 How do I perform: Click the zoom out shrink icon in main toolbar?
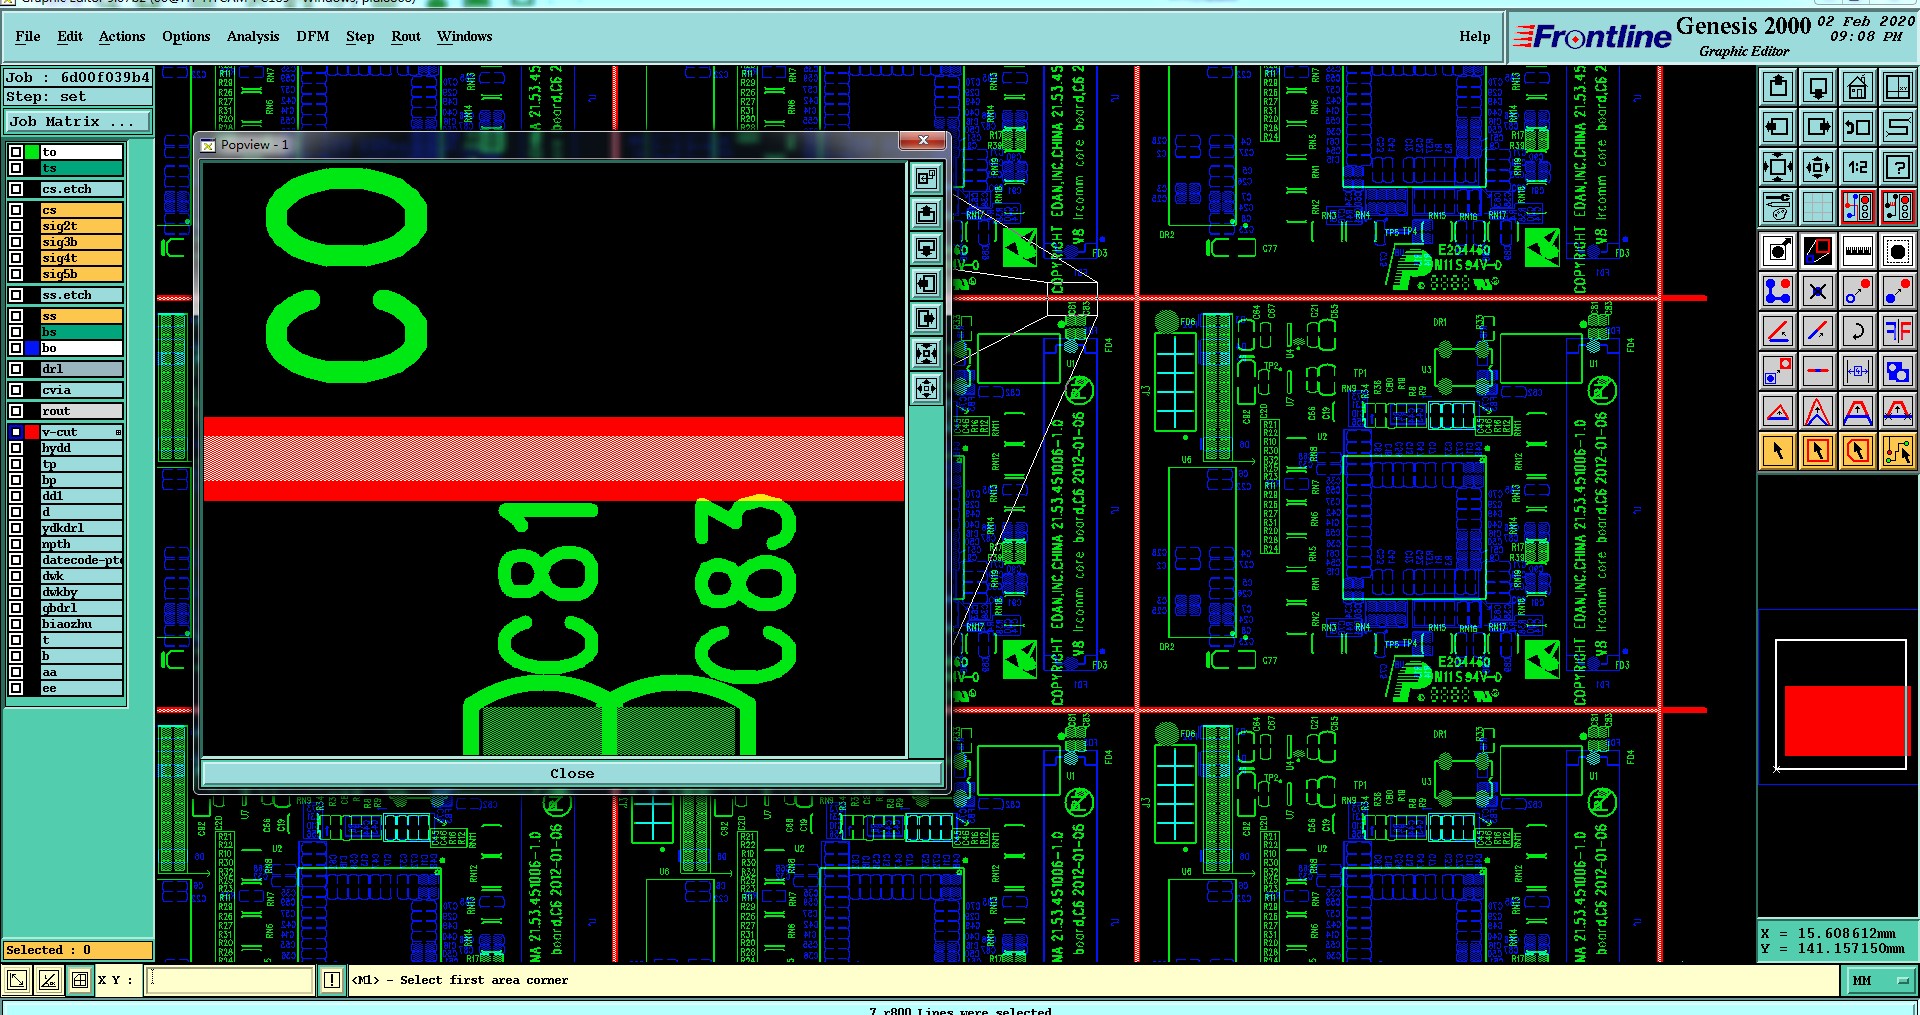(x=1818, y=167)
